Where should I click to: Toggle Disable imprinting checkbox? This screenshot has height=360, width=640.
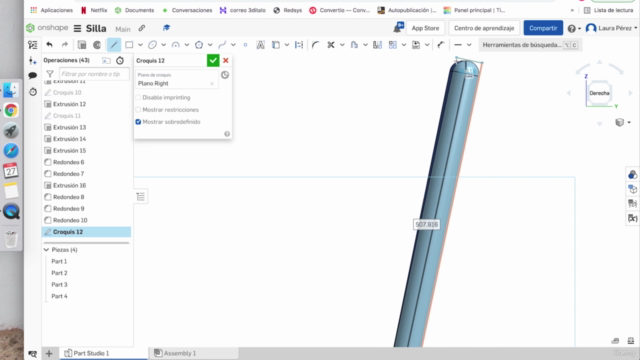tap(138, 98)
